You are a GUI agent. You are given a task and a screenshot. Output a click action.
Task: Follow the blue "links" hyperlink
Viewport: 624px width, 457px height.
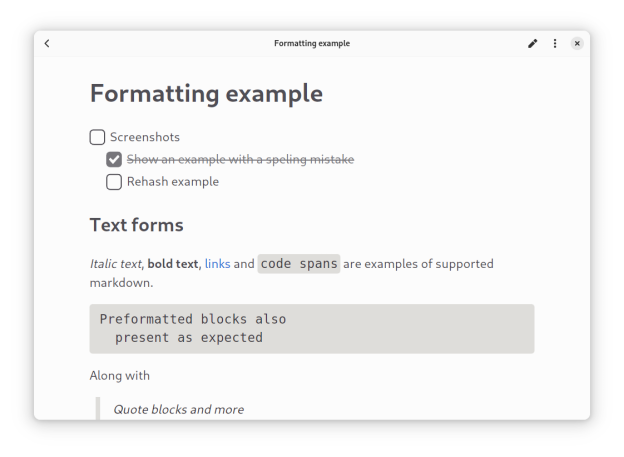click(x=217, y=264)
